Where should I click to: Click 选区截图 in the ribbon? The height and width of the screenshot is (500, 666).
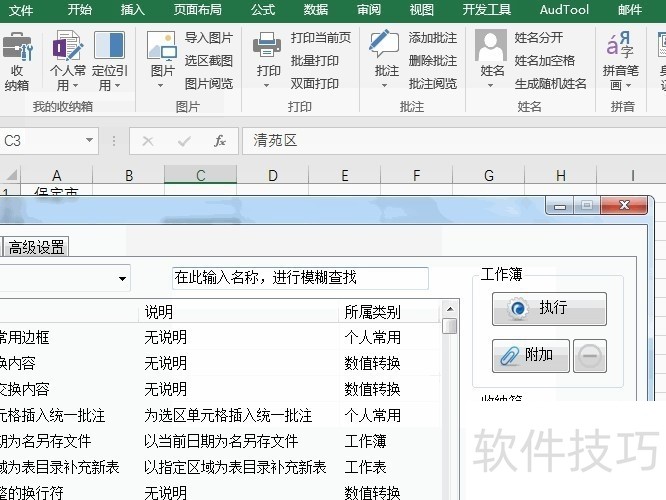tap(209, 61)
